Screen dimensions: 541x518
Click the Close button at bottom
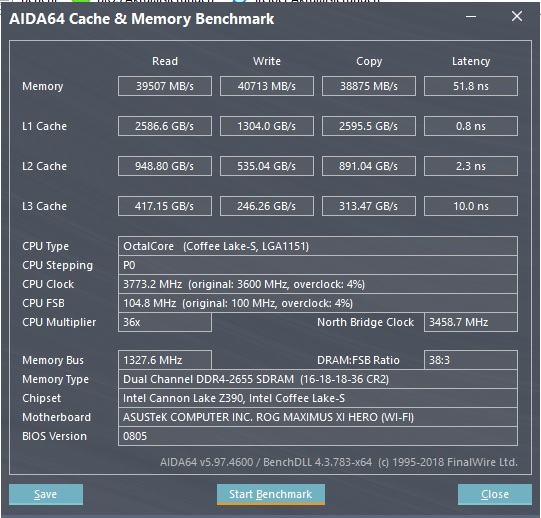495,494
